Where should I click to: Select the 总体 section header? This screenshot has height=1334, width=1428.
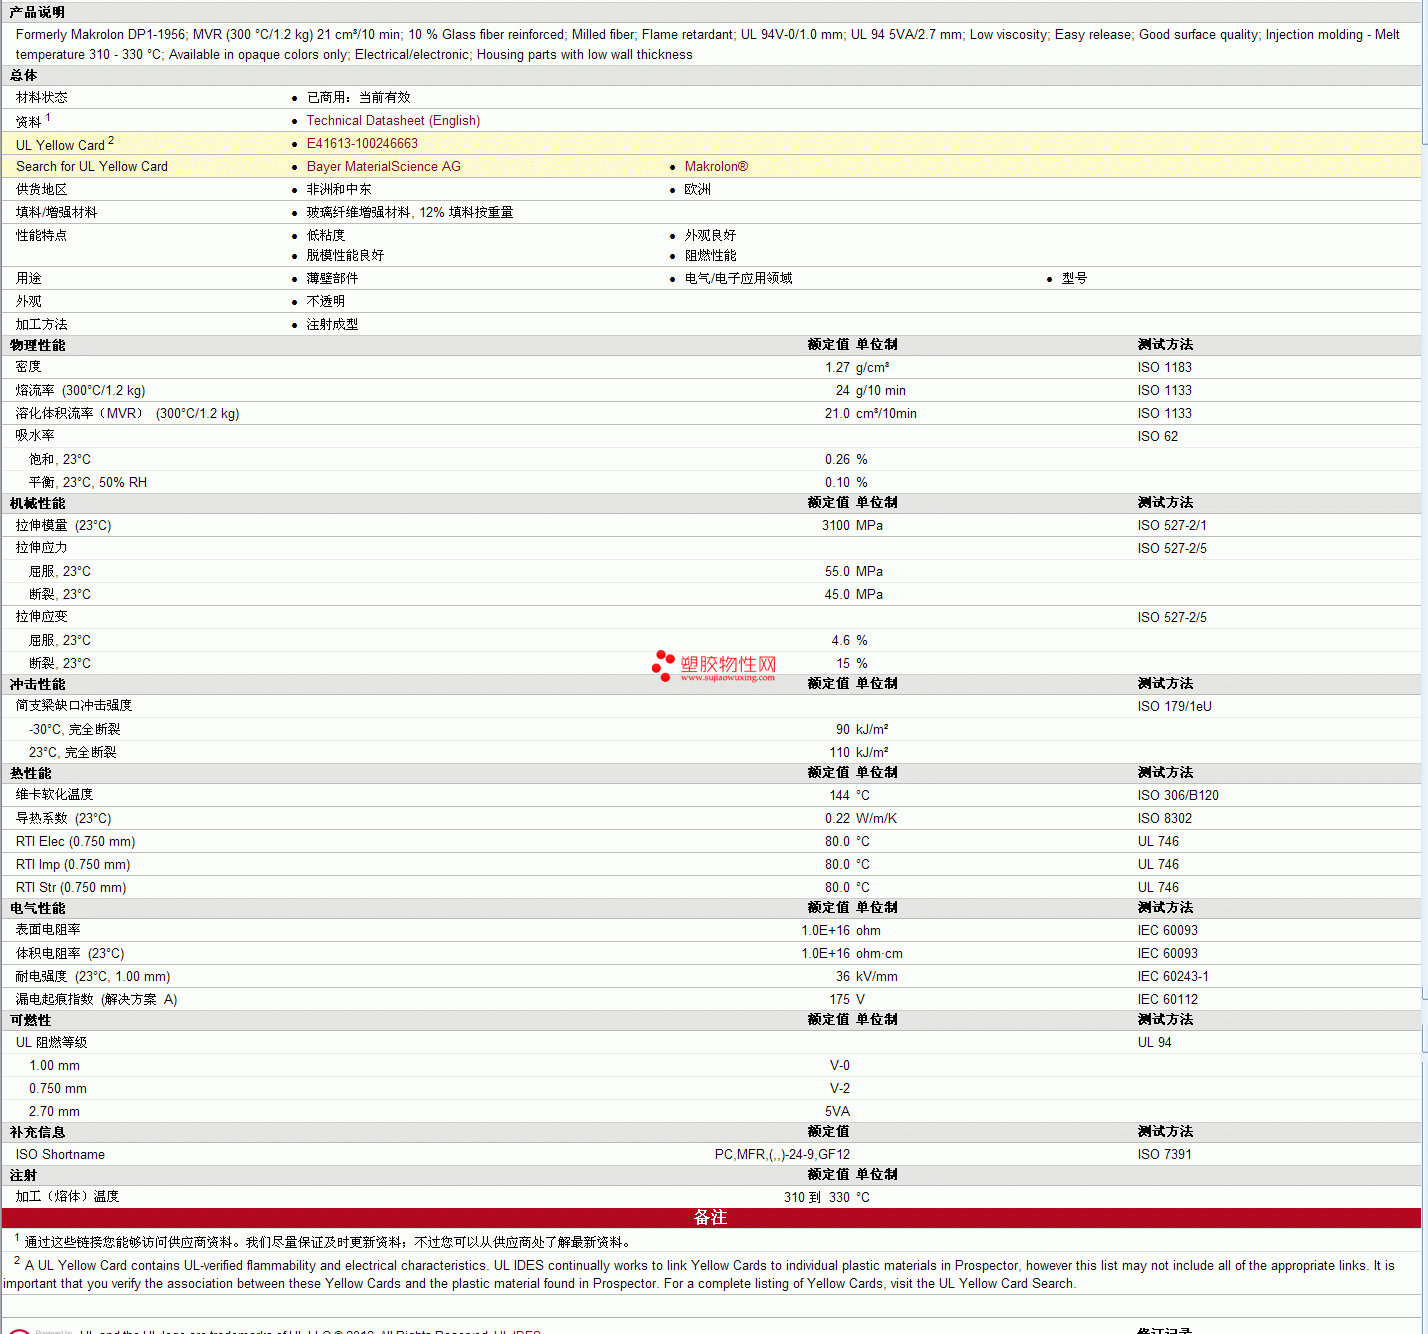click(x=23, y=75)
